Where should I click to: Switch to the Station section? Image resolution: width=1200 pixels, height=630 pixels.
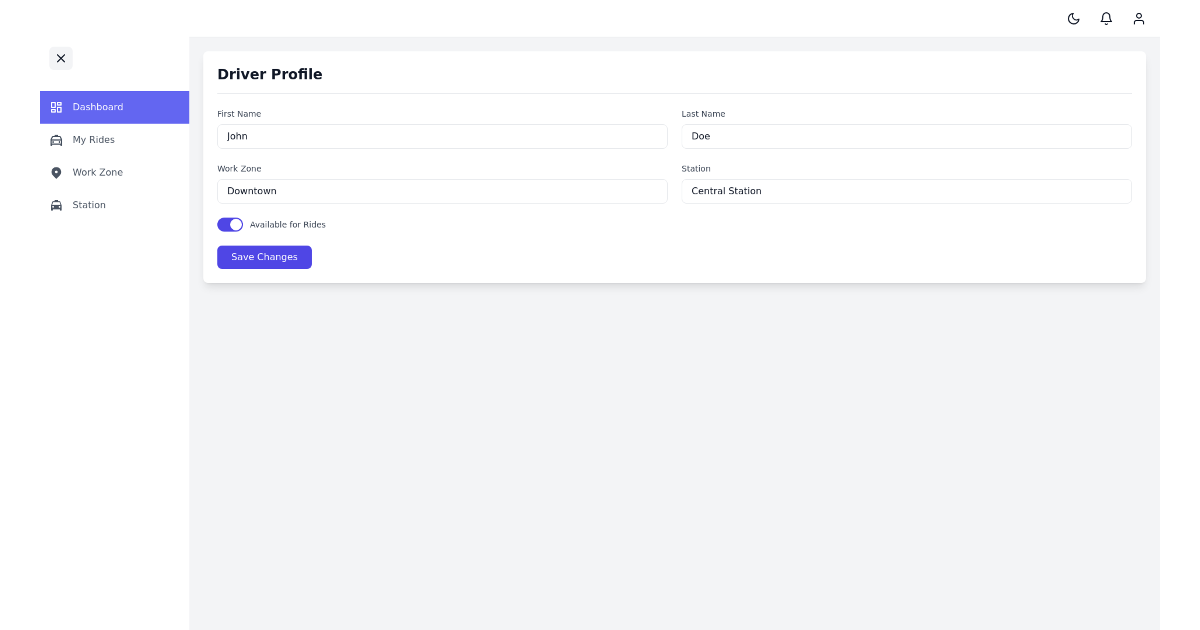click(x=89, y=205)
